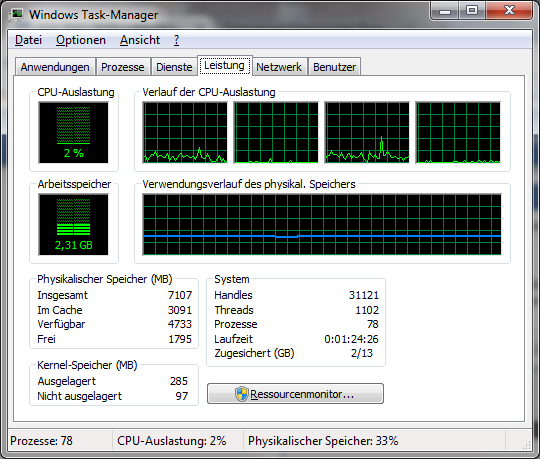Screen dimensions: 540x459
Task: Click the Handles value 31121
Action: [x=364, y=295]
